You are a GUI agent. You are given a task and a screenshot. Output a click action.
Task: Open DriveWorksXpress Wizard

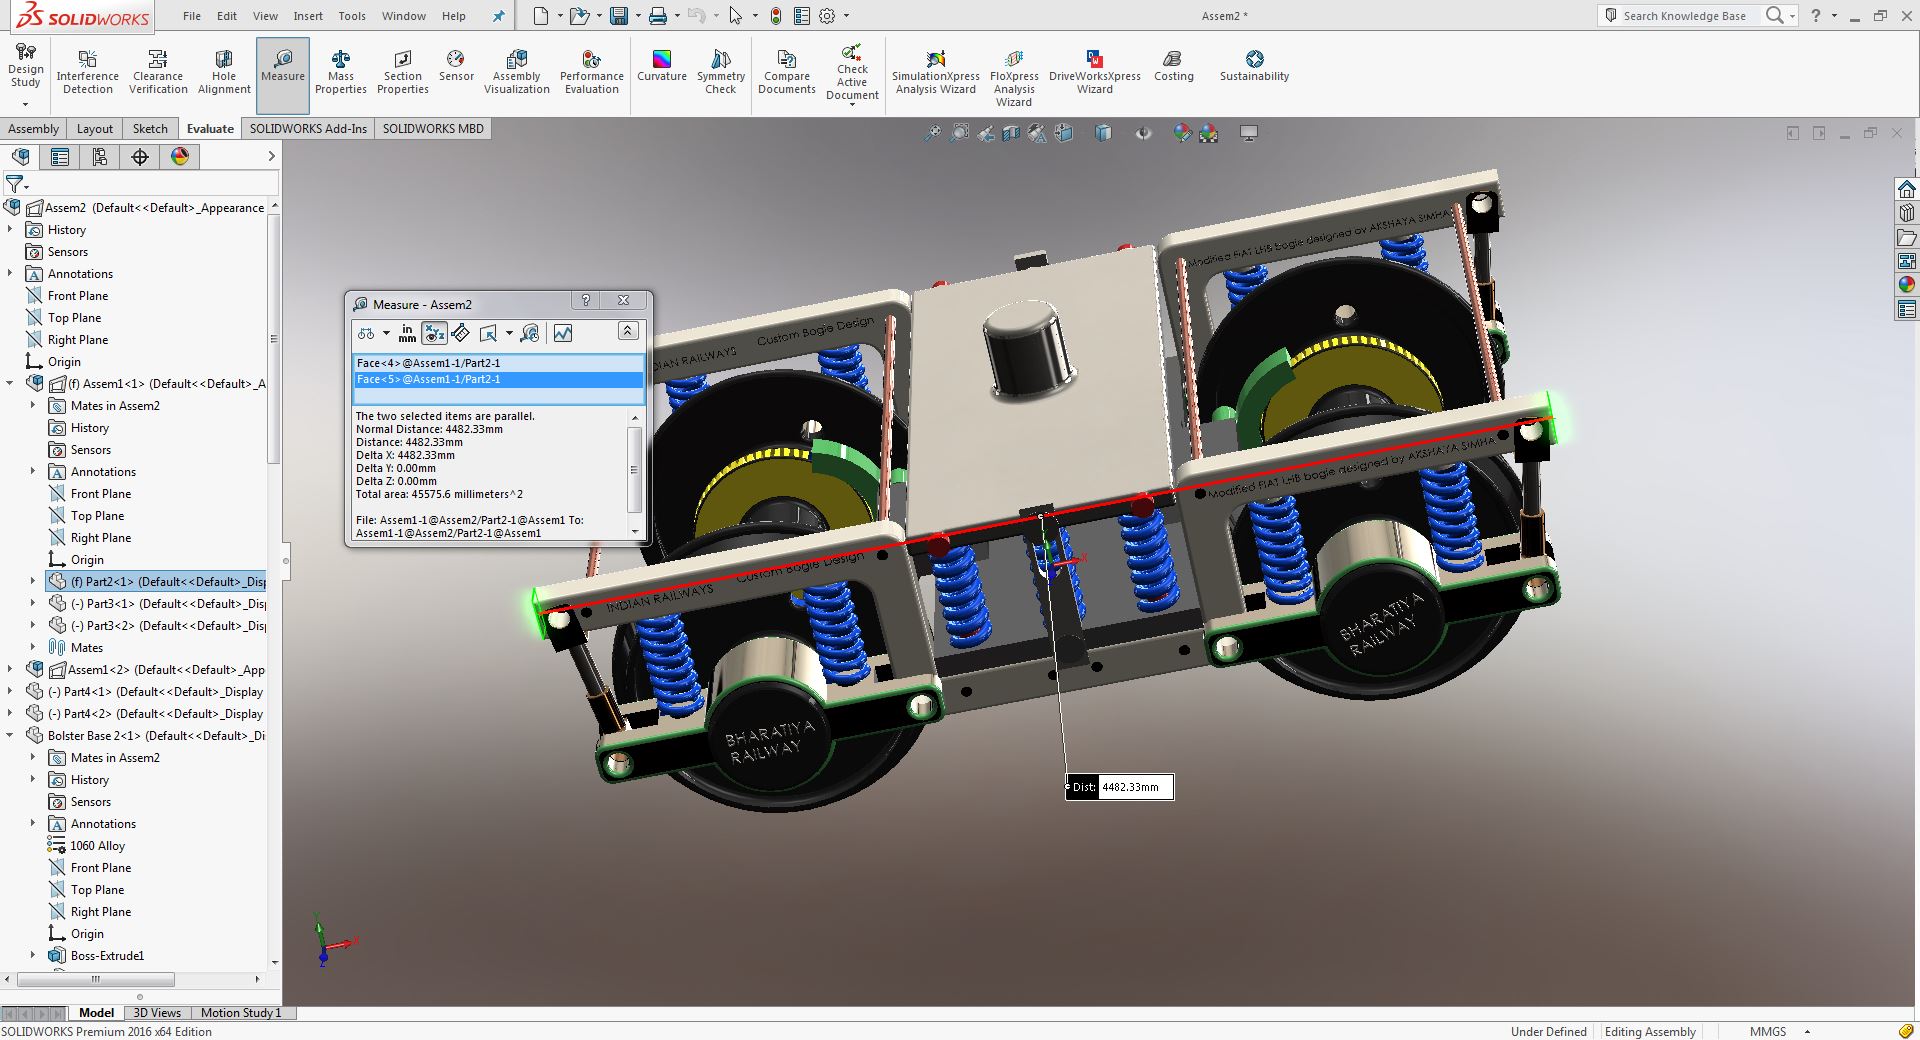point(1095,72)
